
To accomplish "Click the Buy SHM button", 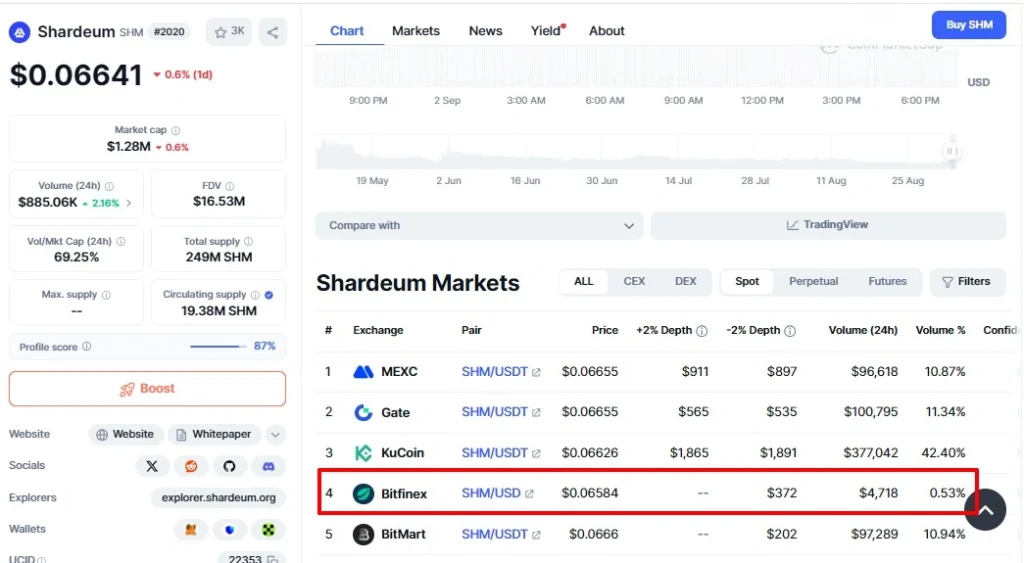I will (969, 25).
